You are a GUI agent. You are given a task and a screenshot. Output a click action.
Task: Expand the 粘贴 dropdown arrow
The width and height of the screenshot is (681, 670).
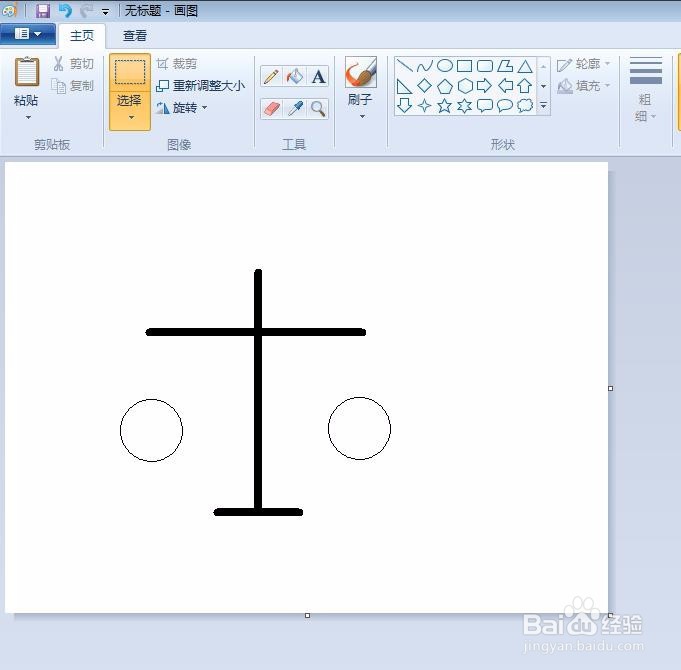[28, 117]
